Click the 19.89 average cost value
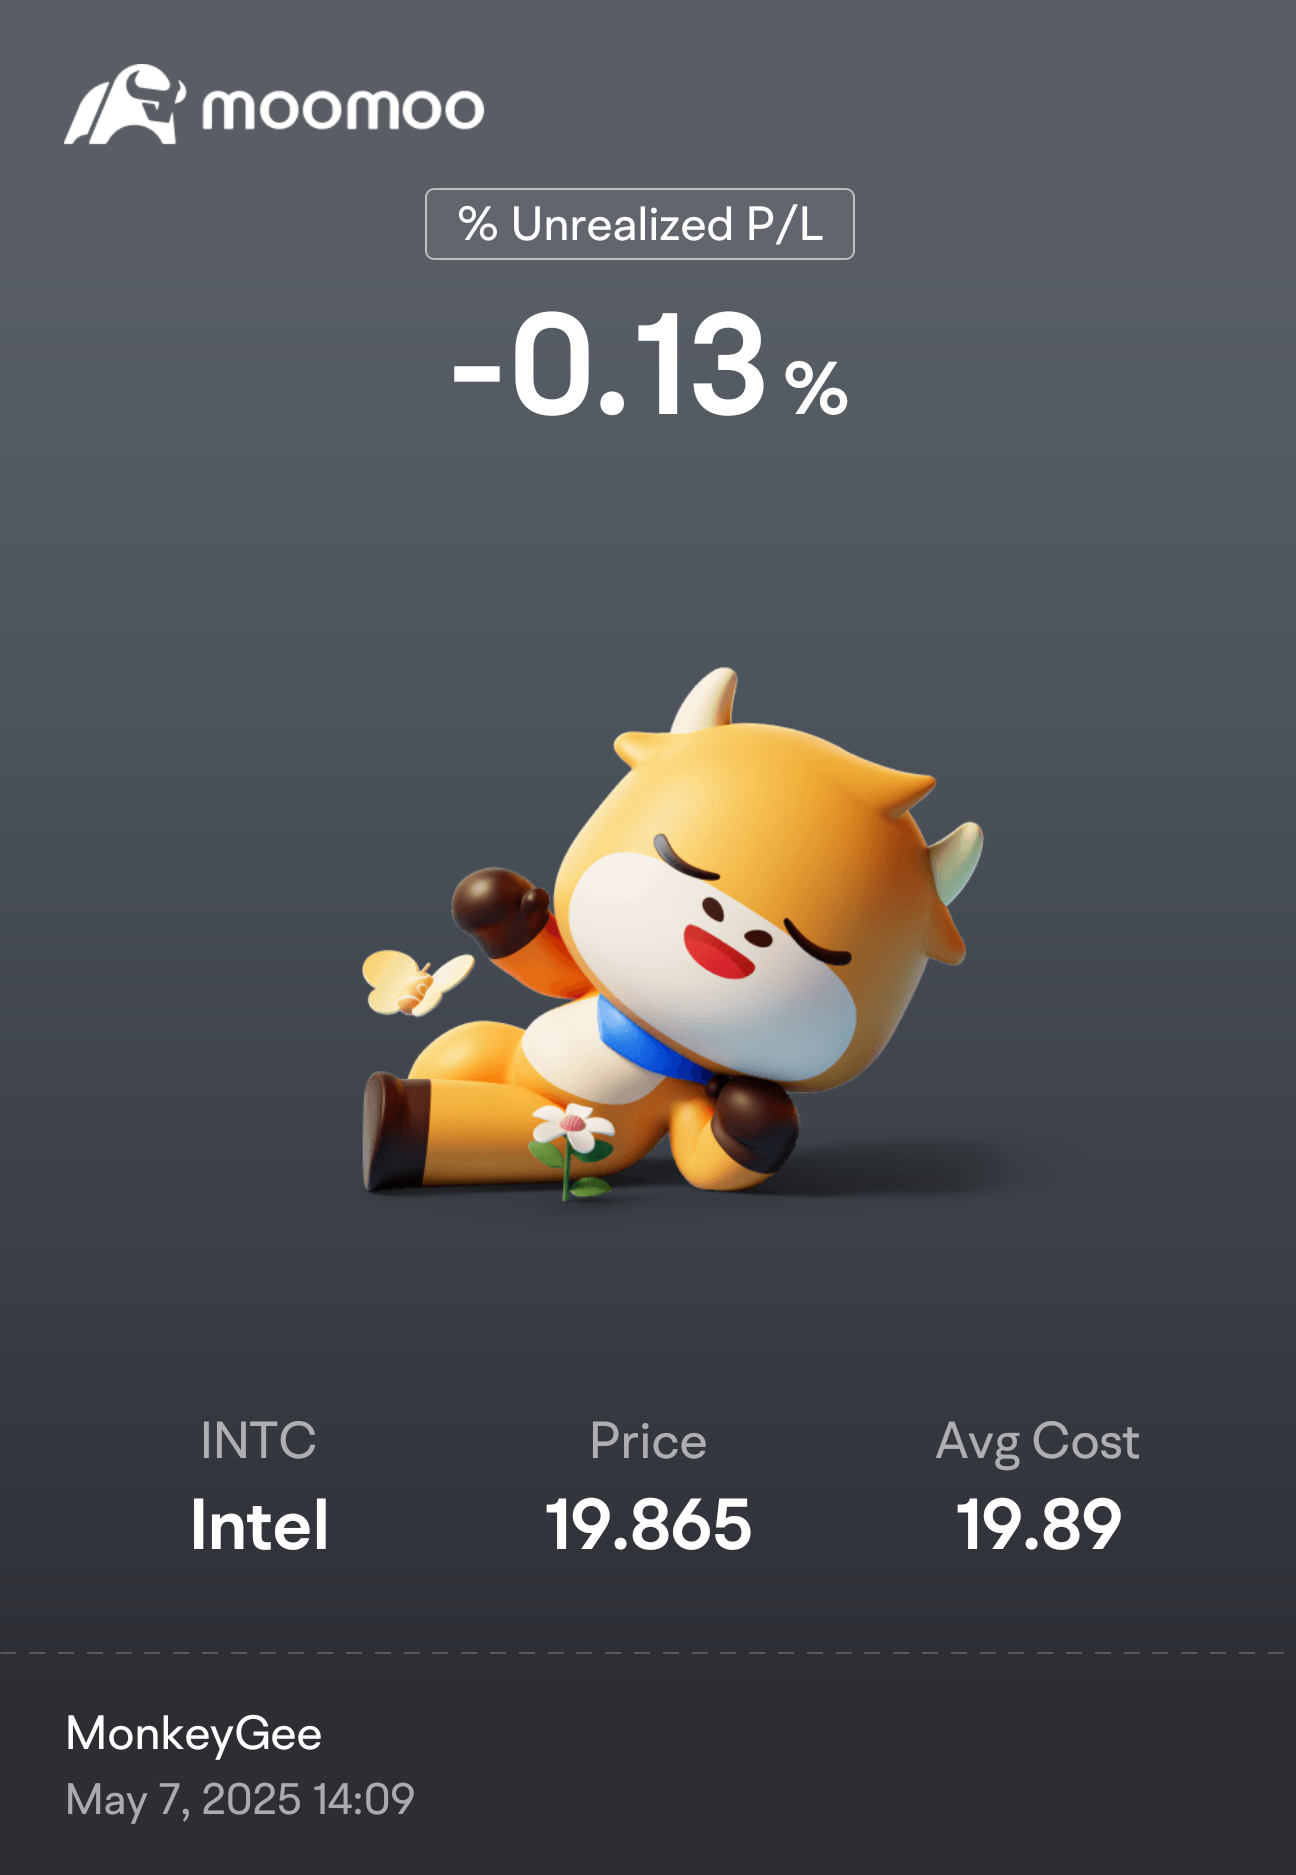Screen dimensions: 1296x1875 (1038, 1525)
